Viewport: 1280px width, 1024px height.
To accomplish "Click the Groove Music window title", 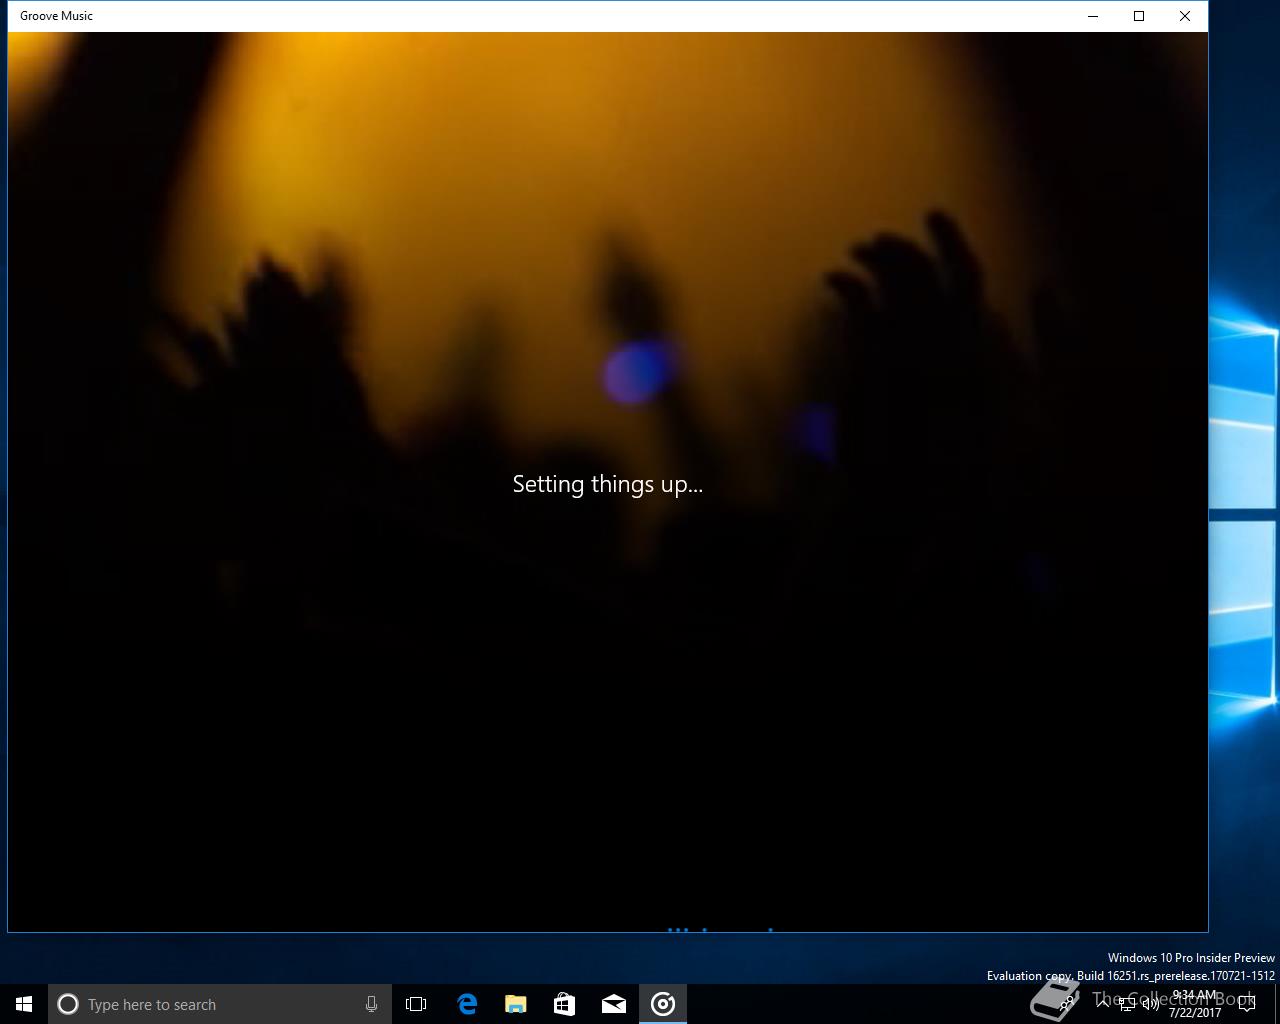I will 56,16.
